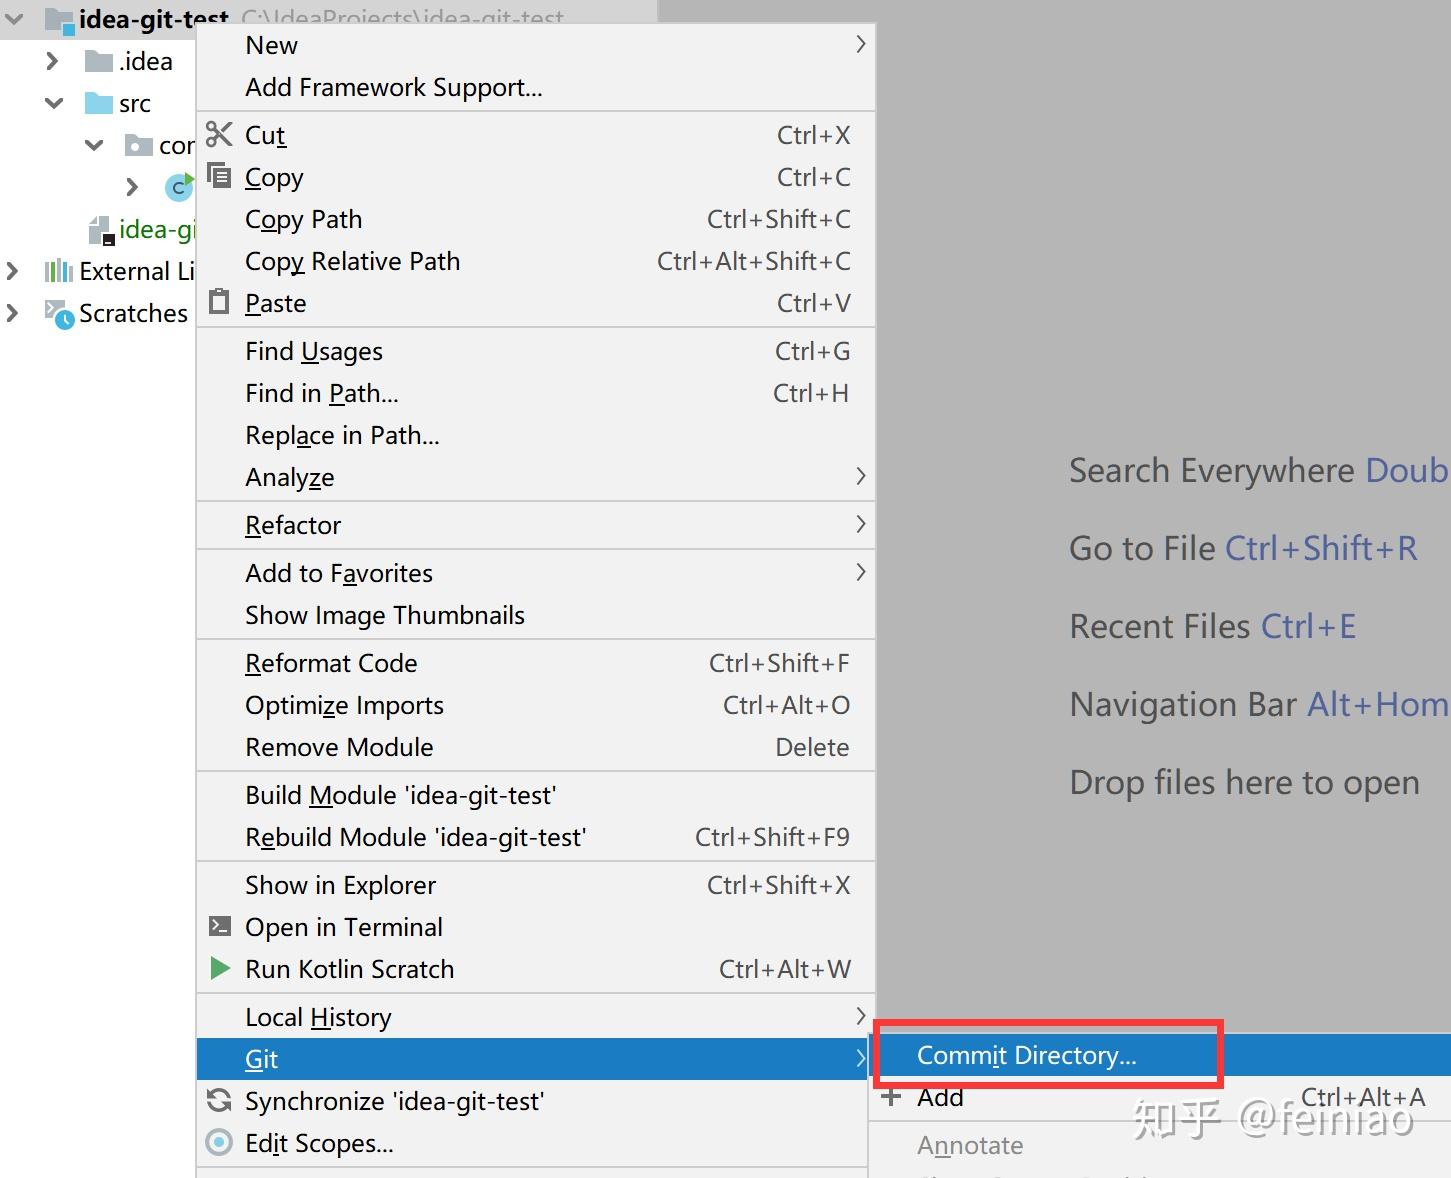Click the green Run Kotlin Scratch icon

(219, 968)
